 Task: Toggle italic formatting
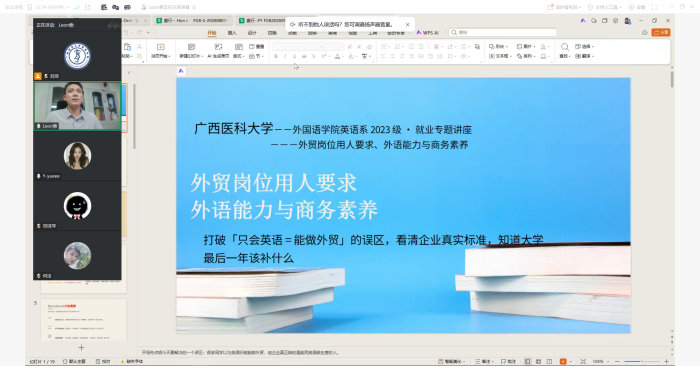[x=285, y=56]
